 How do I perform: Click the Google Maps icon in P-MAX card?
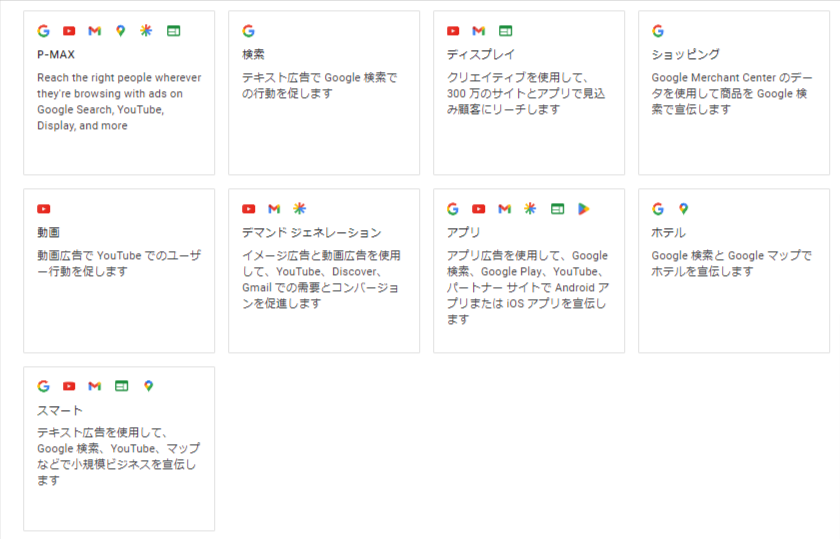pyautogui.click(x=120, y=31)
